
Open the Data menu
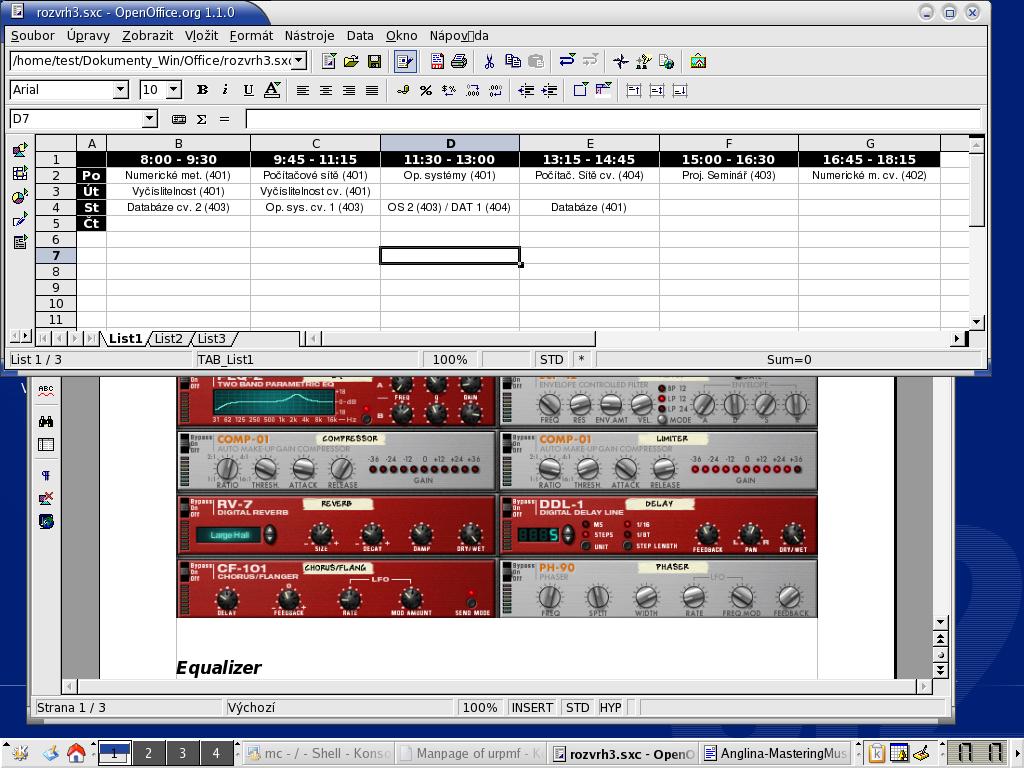[360, 36]
